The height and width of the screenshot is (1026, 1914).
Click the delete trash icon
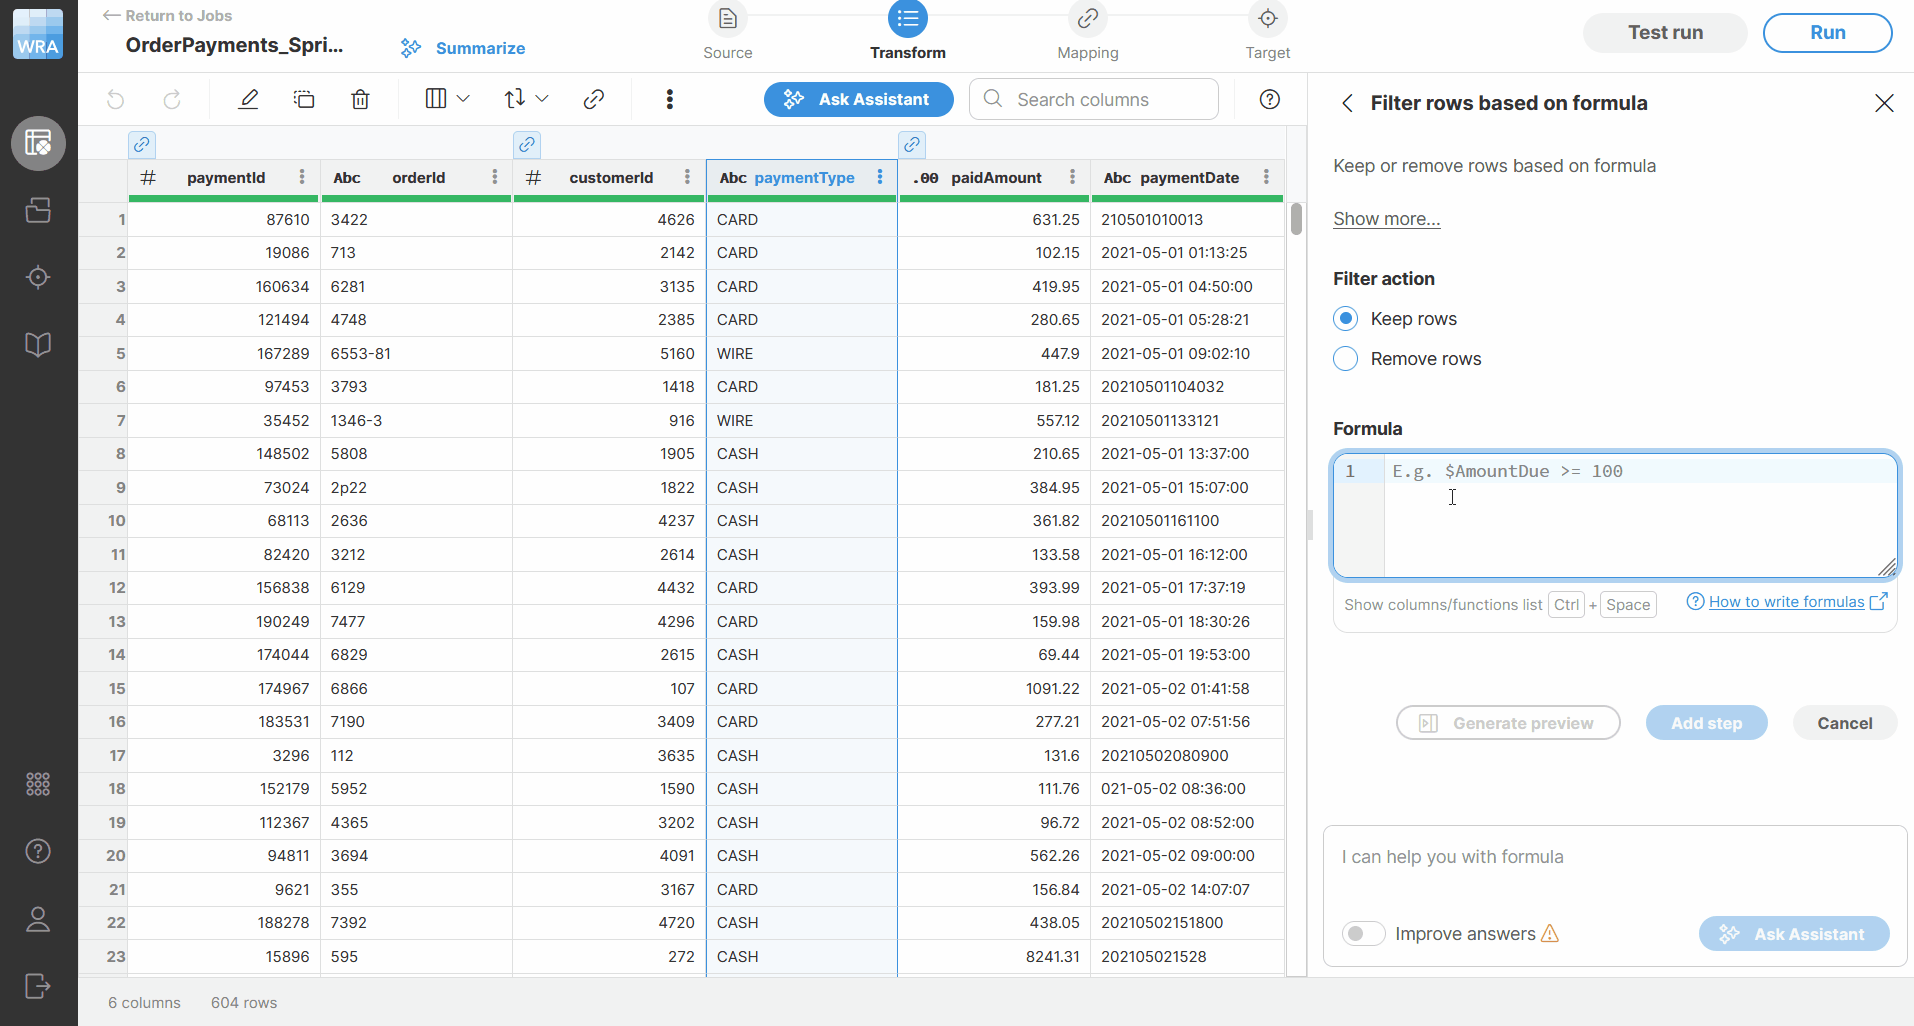click(361, 99)
